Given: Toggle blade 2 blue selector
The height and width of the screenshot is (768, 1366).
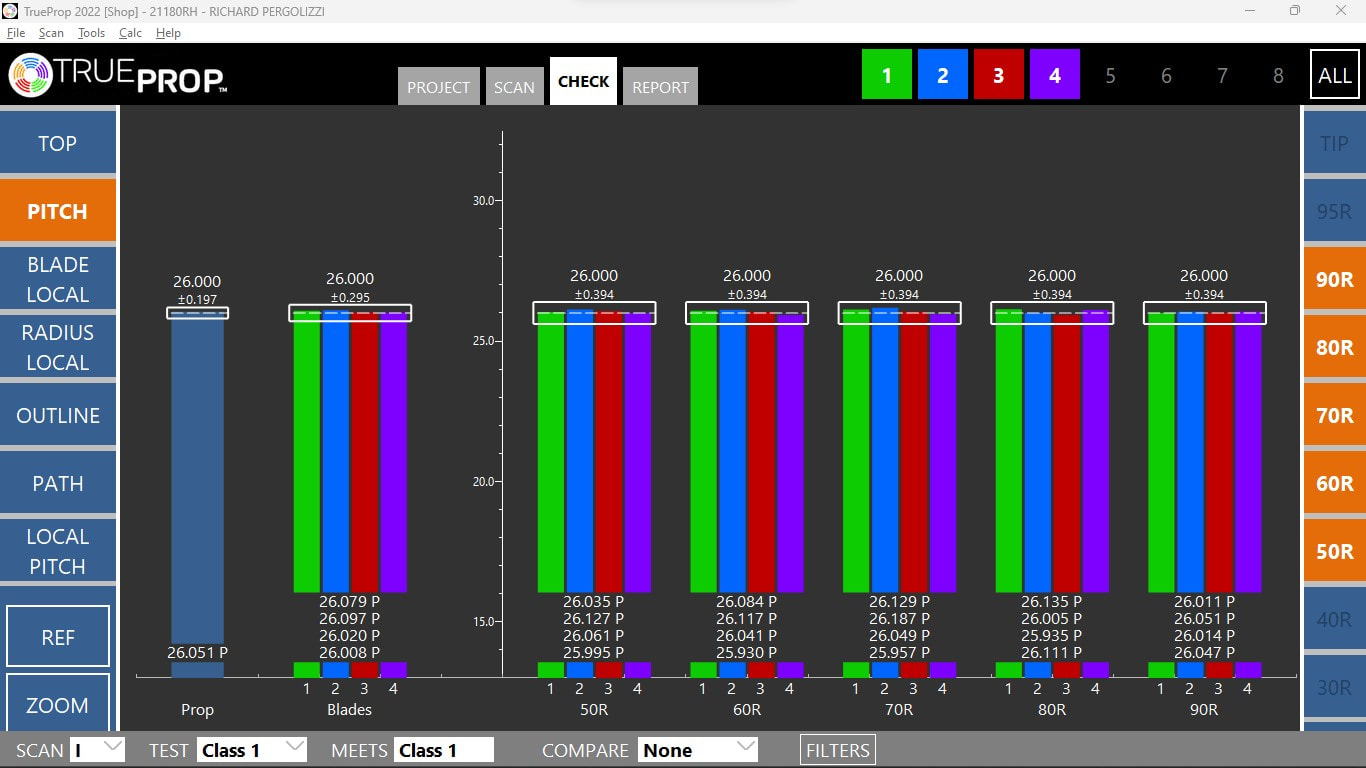Looking at the screenshot, I should click(942, 75).
